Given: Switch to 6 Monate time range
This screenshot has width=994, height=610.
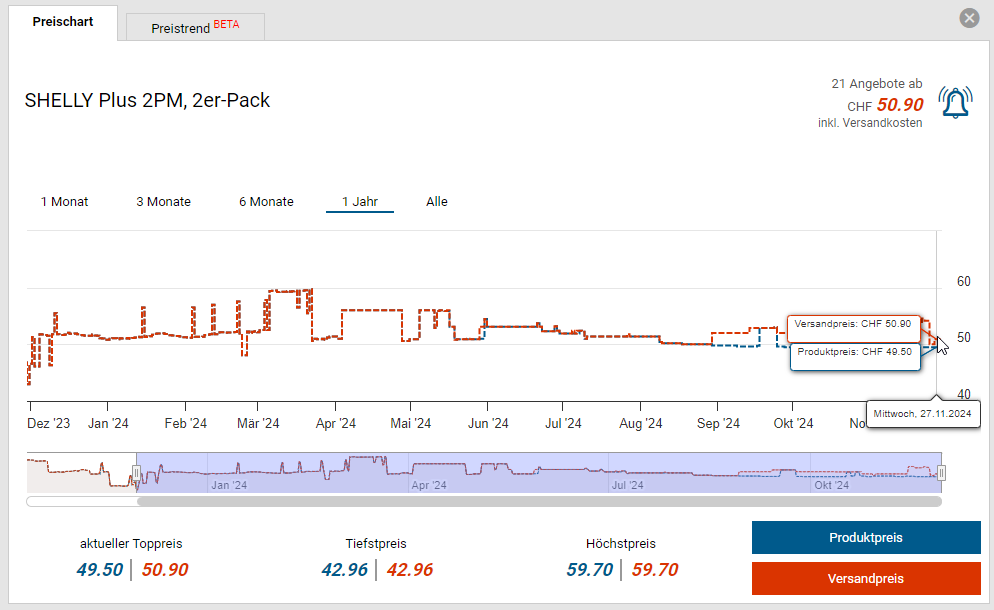Looking at the screenshot, I should tap(266, 202).
